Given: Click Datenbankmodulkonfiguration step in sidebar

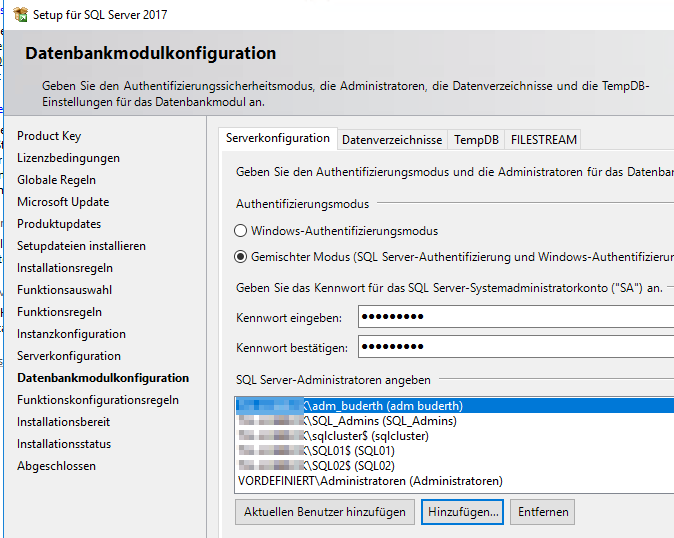Looking at the screenshot, I should [x=103, y=378].
